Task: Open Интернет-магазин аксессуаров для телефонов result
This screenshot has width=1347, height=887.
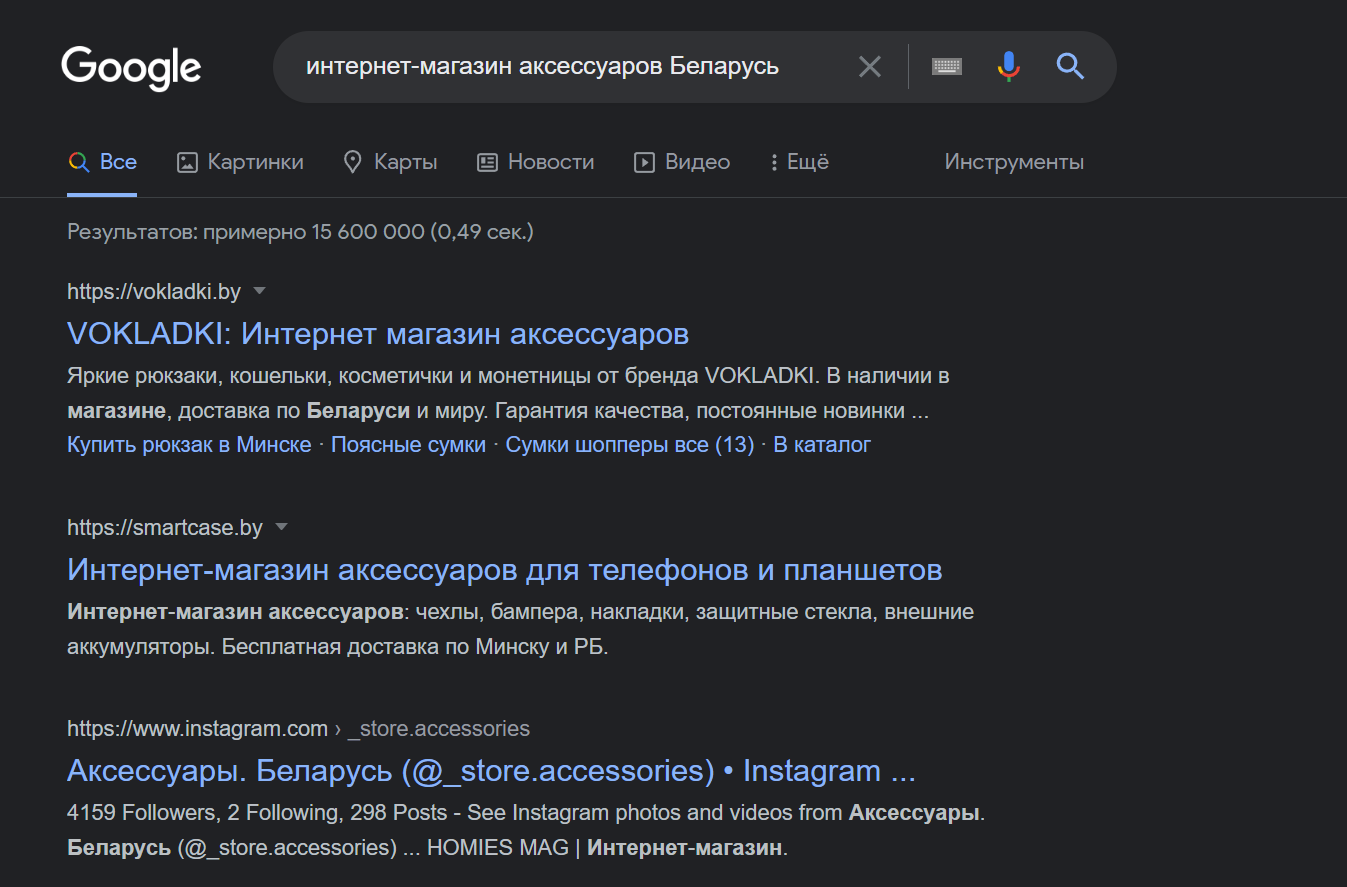Action: [505, 570]
